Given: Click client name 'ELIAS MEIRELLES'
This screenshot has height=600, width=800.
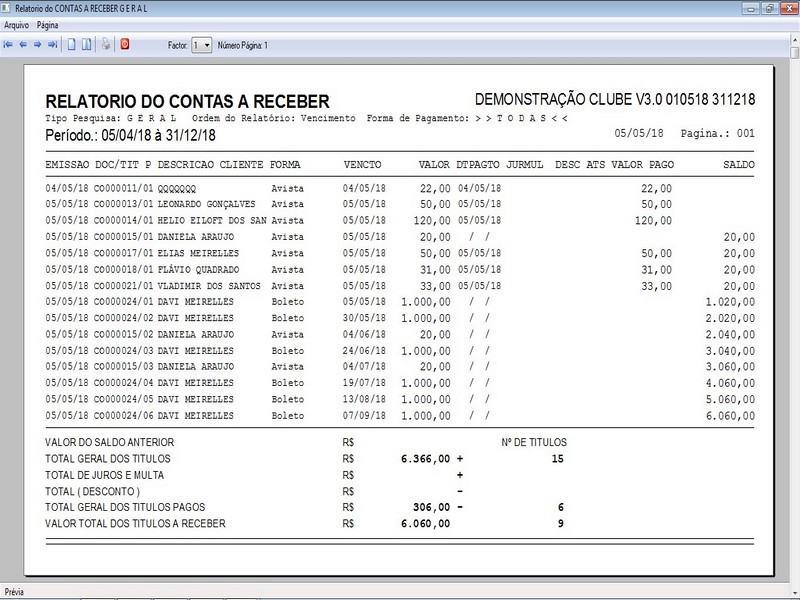Looking at the screenshot, I should (x=198, y=253).
